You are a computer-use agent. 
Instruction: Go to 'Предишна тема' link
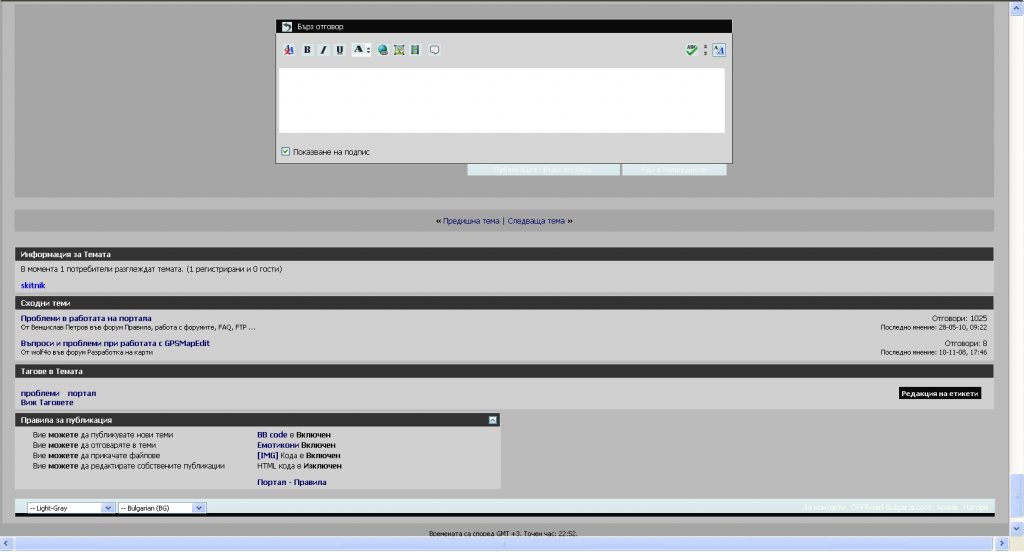(470, 221)
